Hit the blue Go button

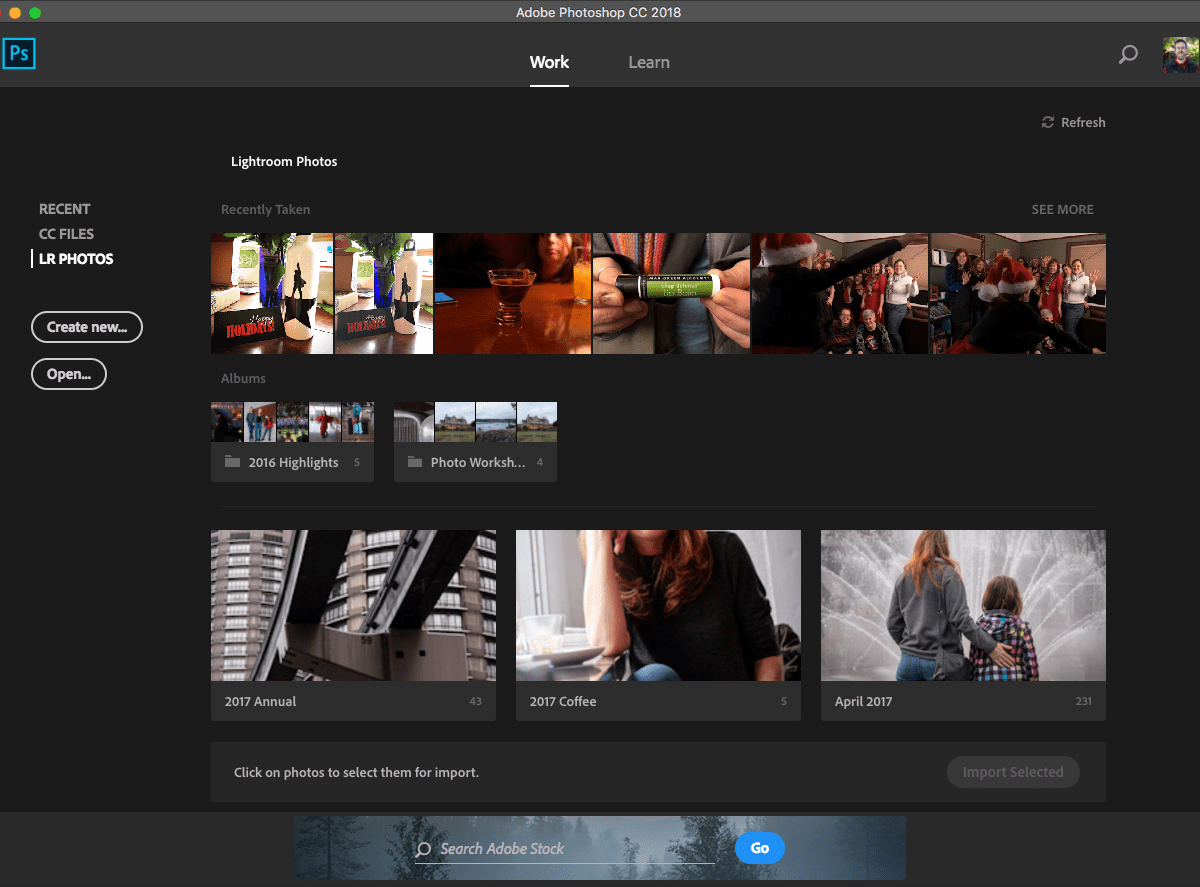[x=759, y=848]
